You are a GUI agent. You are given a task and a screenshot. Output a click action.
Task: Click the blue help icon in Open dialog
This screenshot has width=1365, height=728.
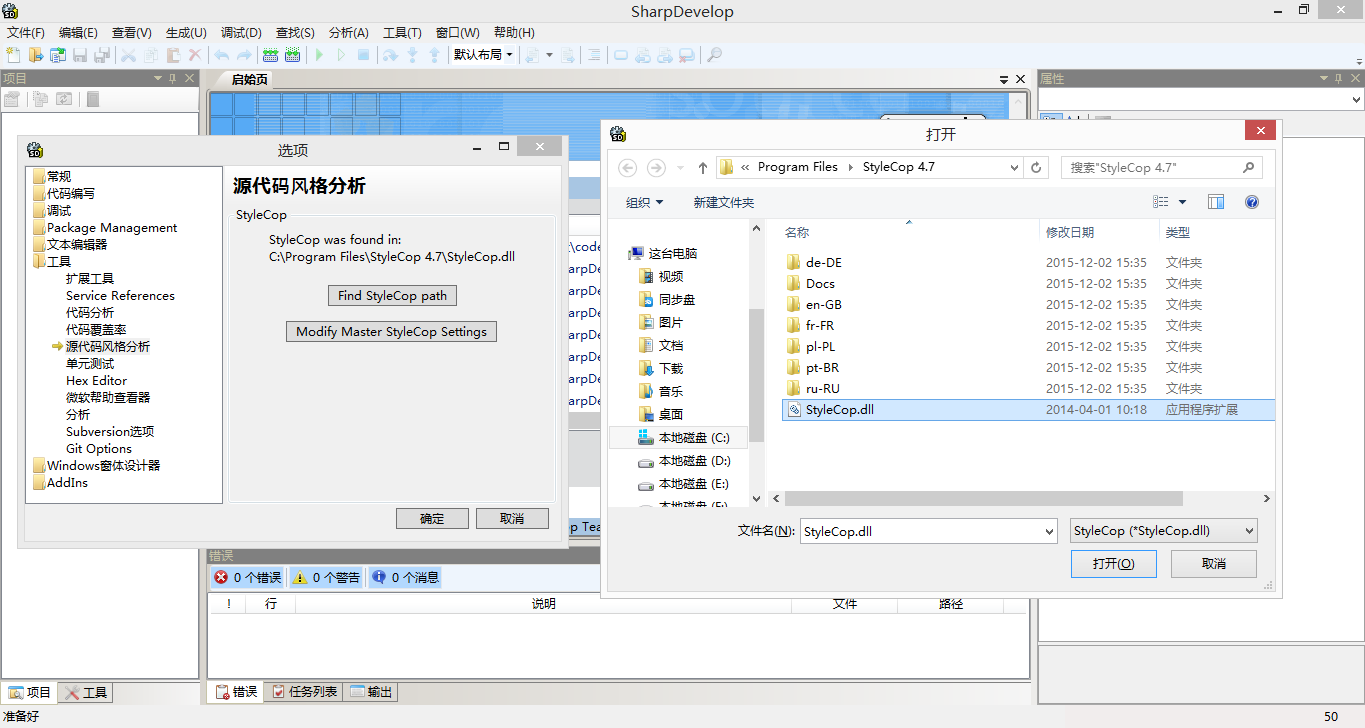[1251, 202]
